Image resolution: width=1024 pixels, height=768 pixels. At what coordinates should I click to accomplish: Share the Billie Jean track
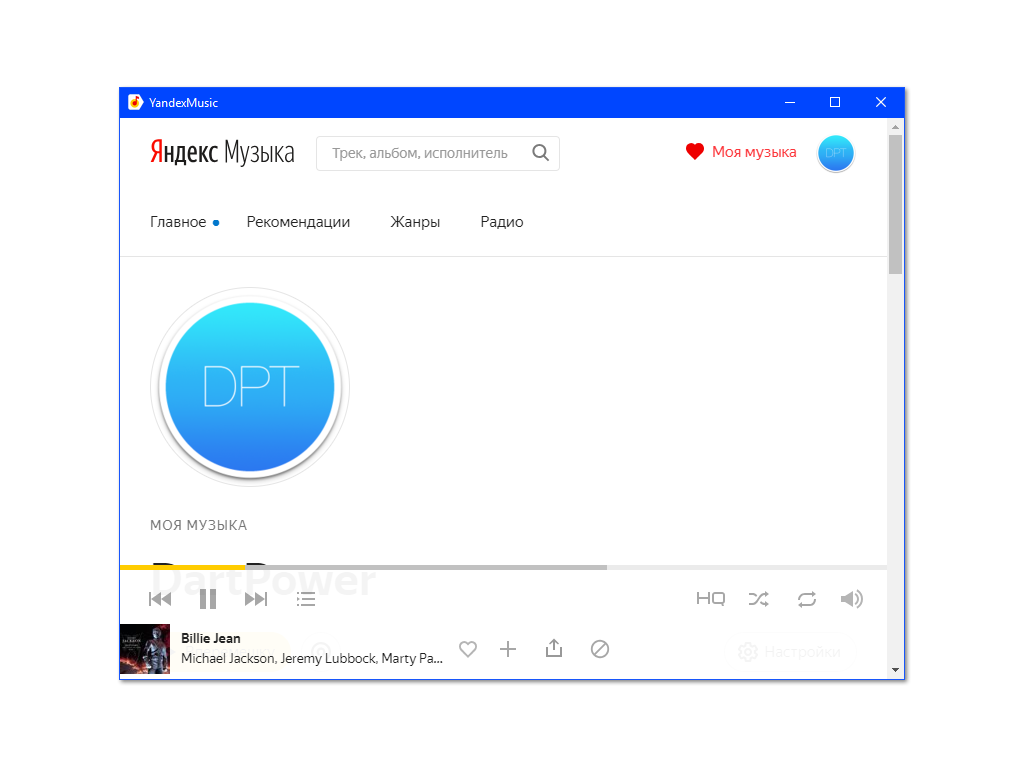click(554, 648)
